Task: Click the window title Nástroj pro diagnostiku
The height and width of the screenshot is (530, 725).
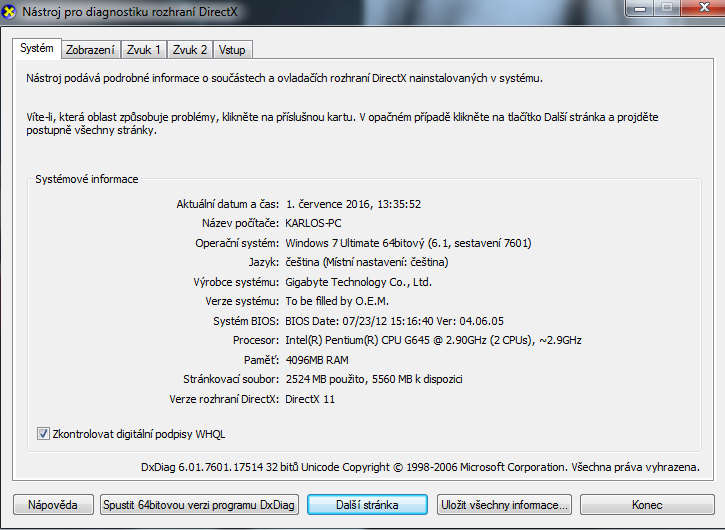Action: 130,12
